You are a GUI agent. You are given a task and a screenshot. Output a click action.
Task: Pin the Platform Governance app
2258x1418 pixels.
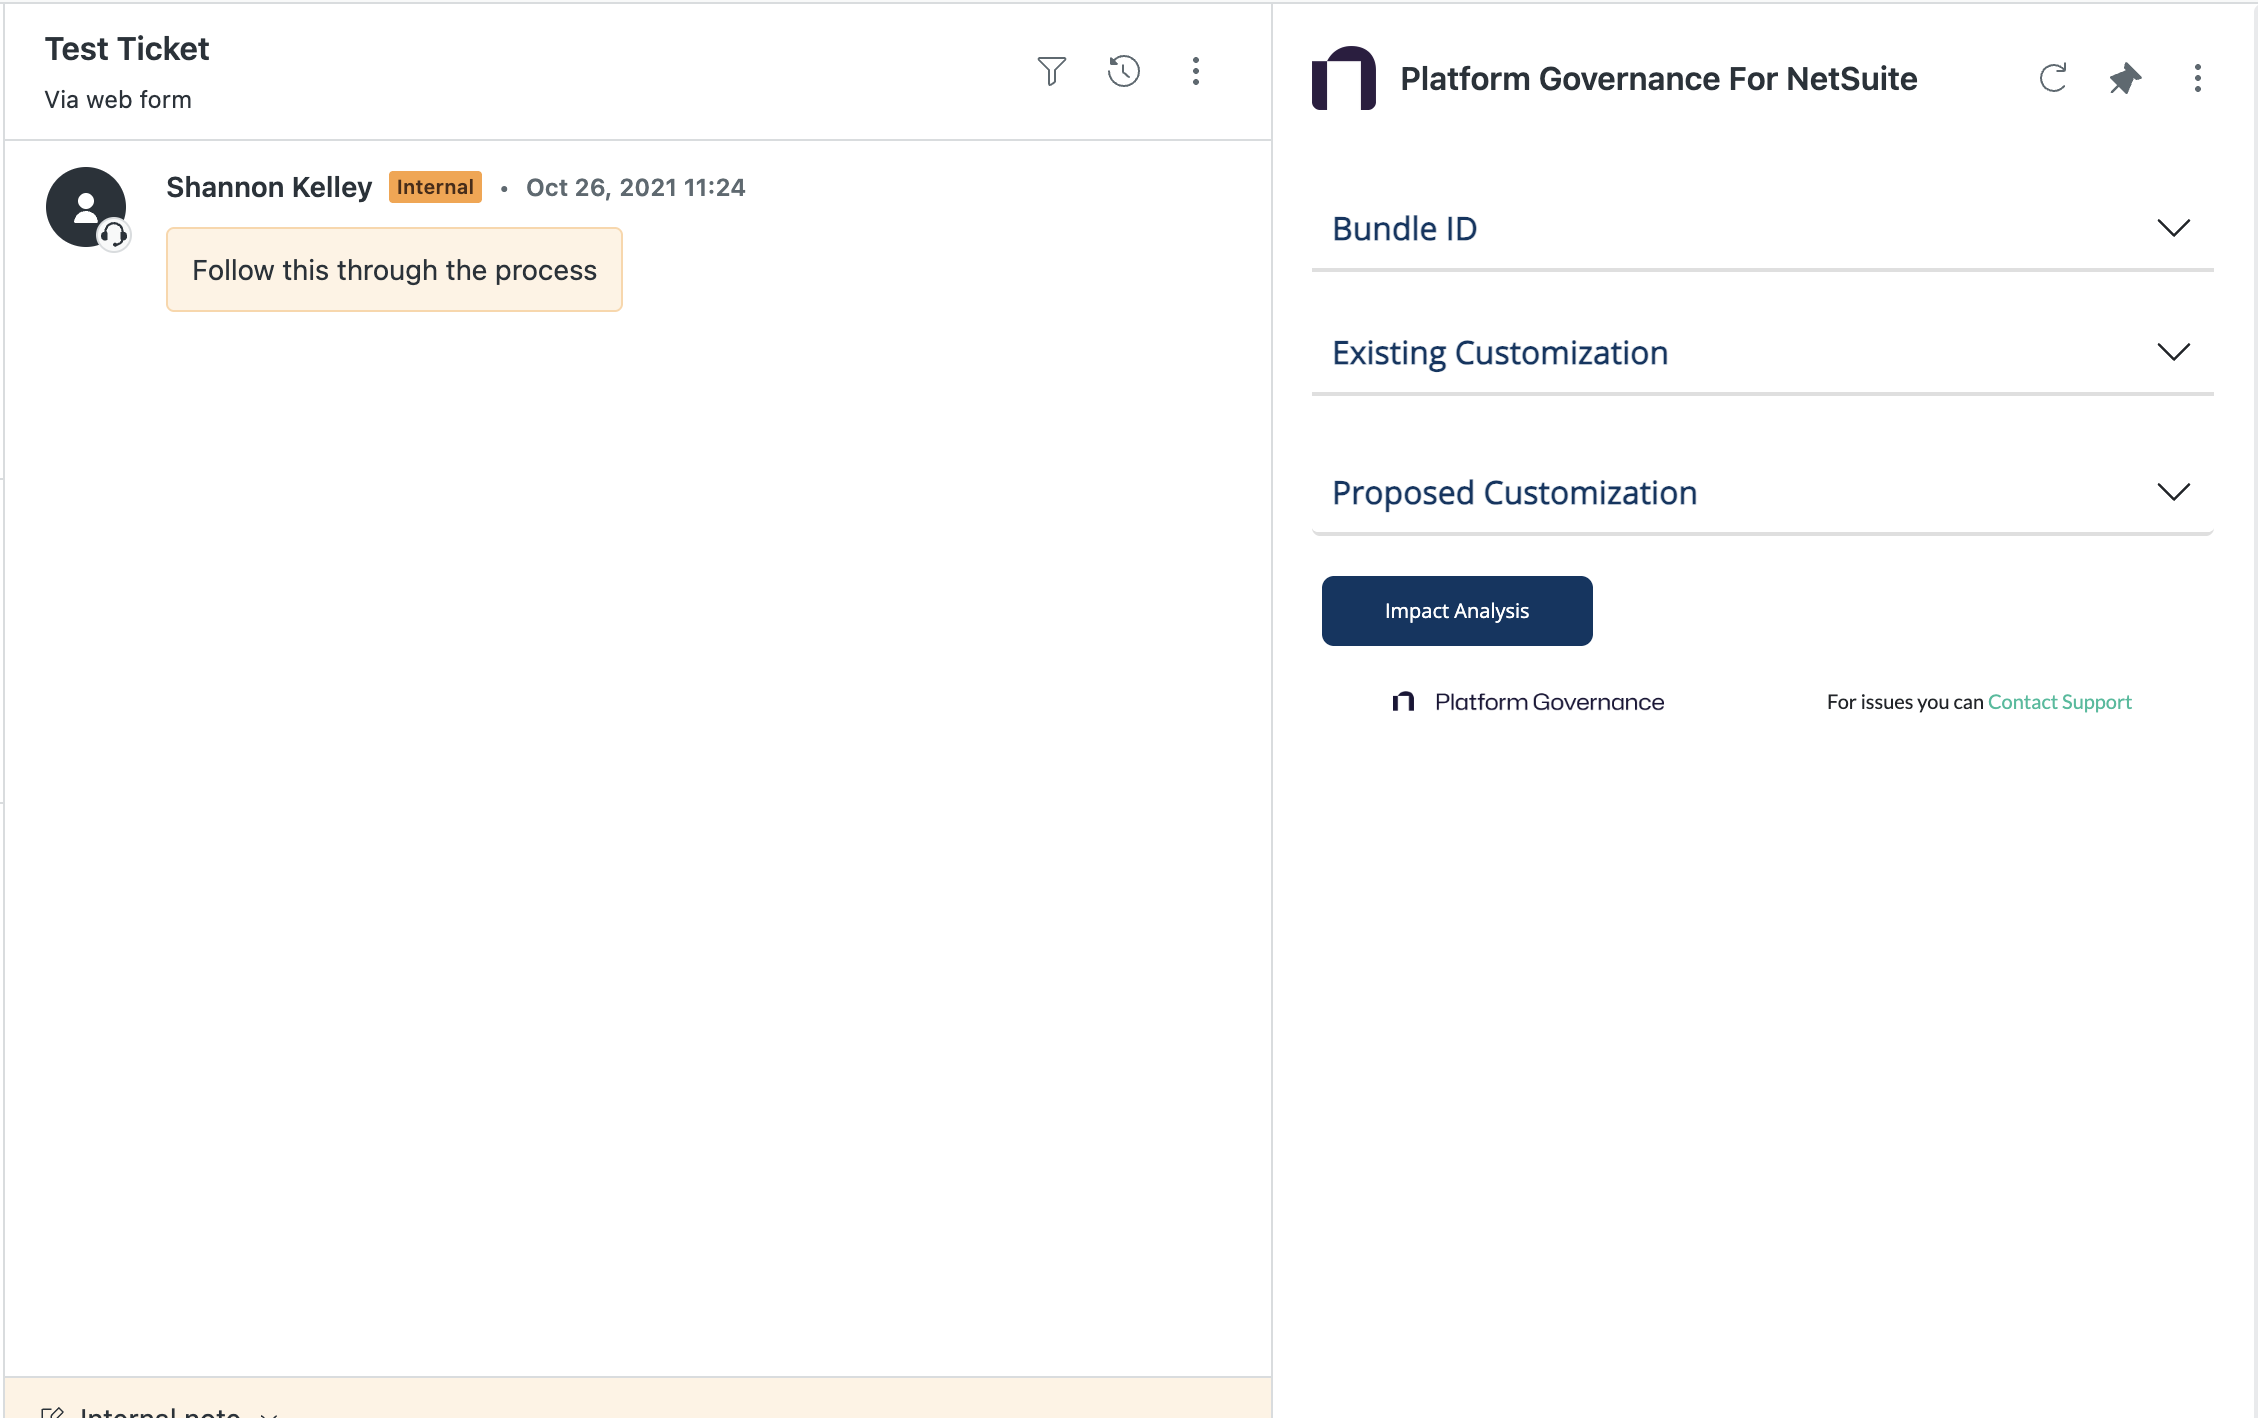[2125, 78]
